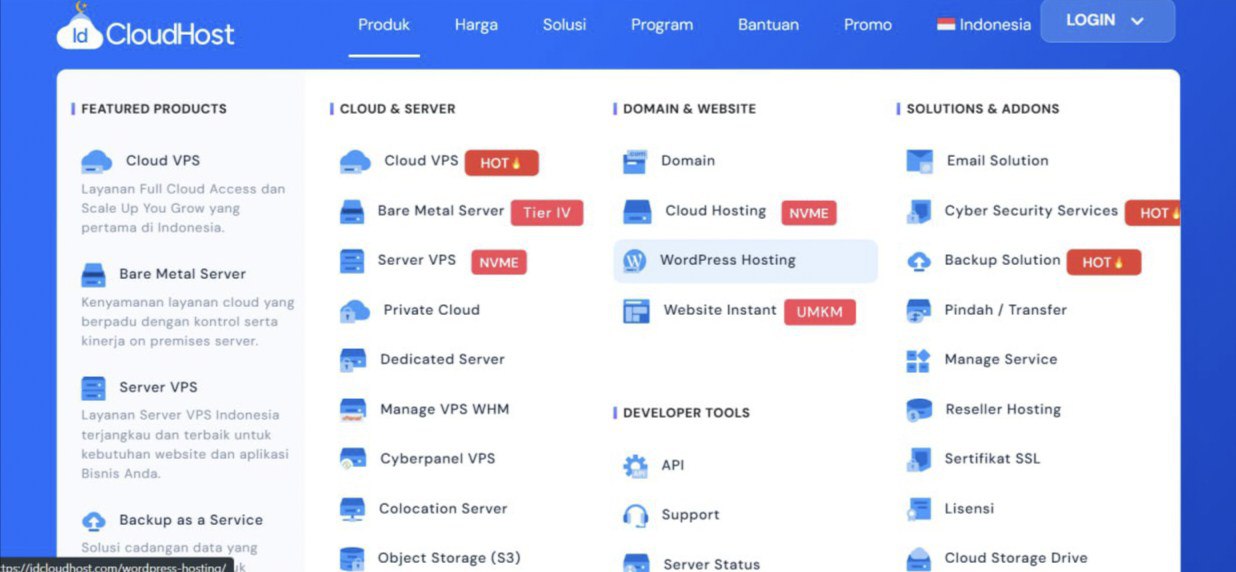
Task: Open the Solusi menu
Action: pos(565,25)
